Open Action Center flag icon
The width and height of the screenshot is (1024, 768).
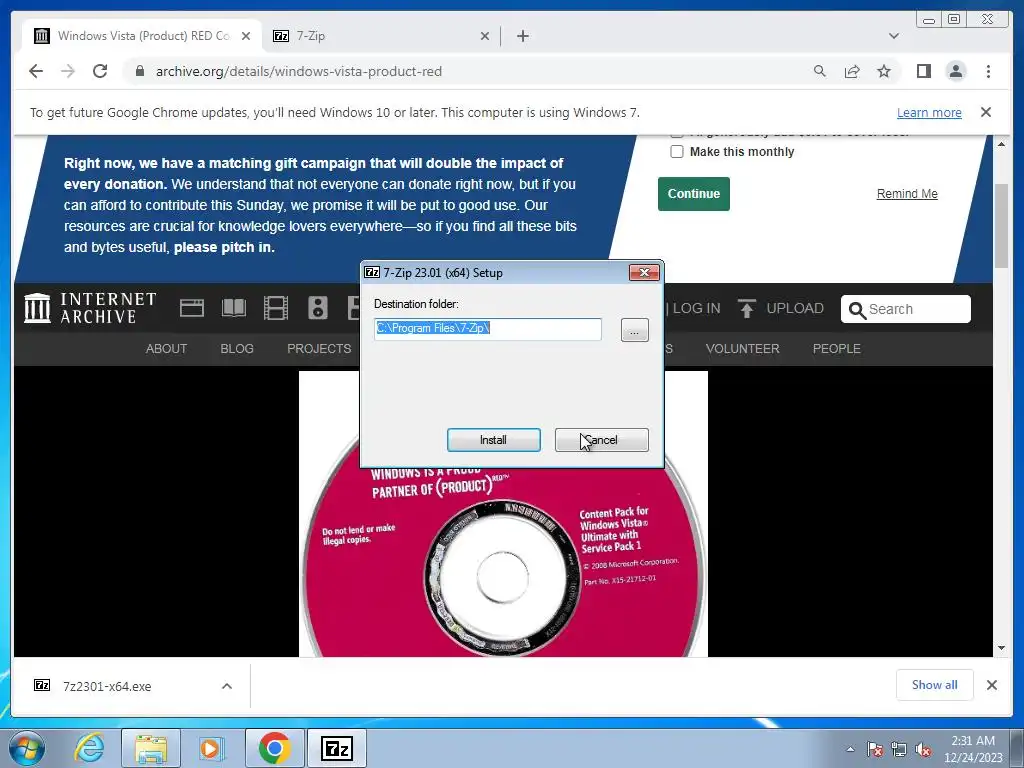point(875,749)
